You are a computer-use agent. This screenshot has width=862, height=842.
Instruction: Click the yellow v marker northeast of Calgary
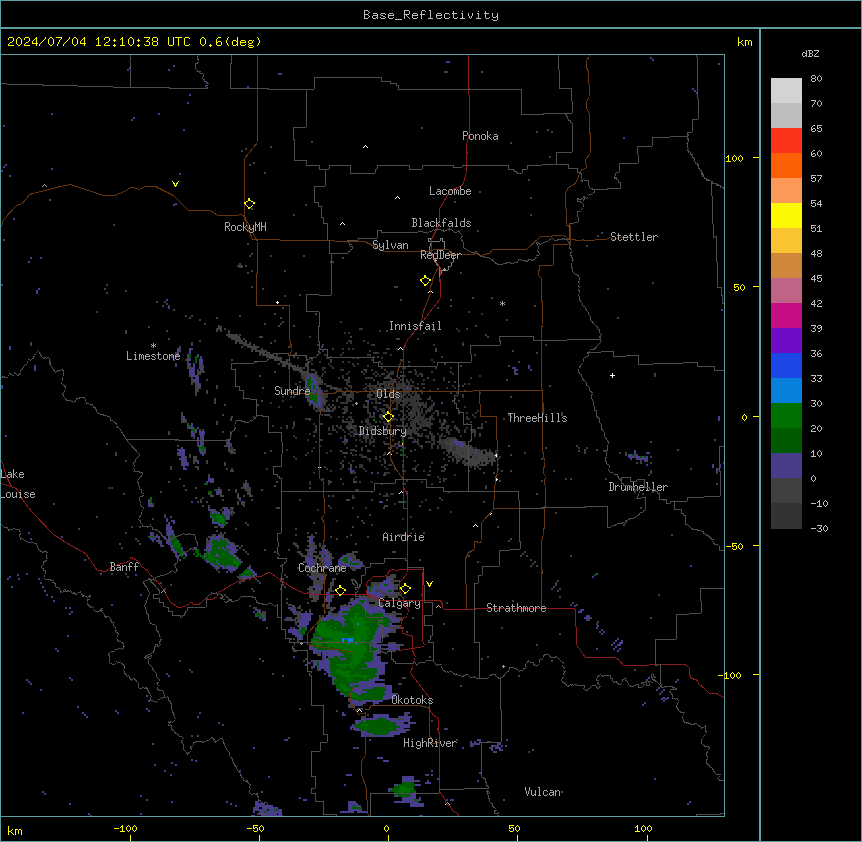(x=429, y=584)
